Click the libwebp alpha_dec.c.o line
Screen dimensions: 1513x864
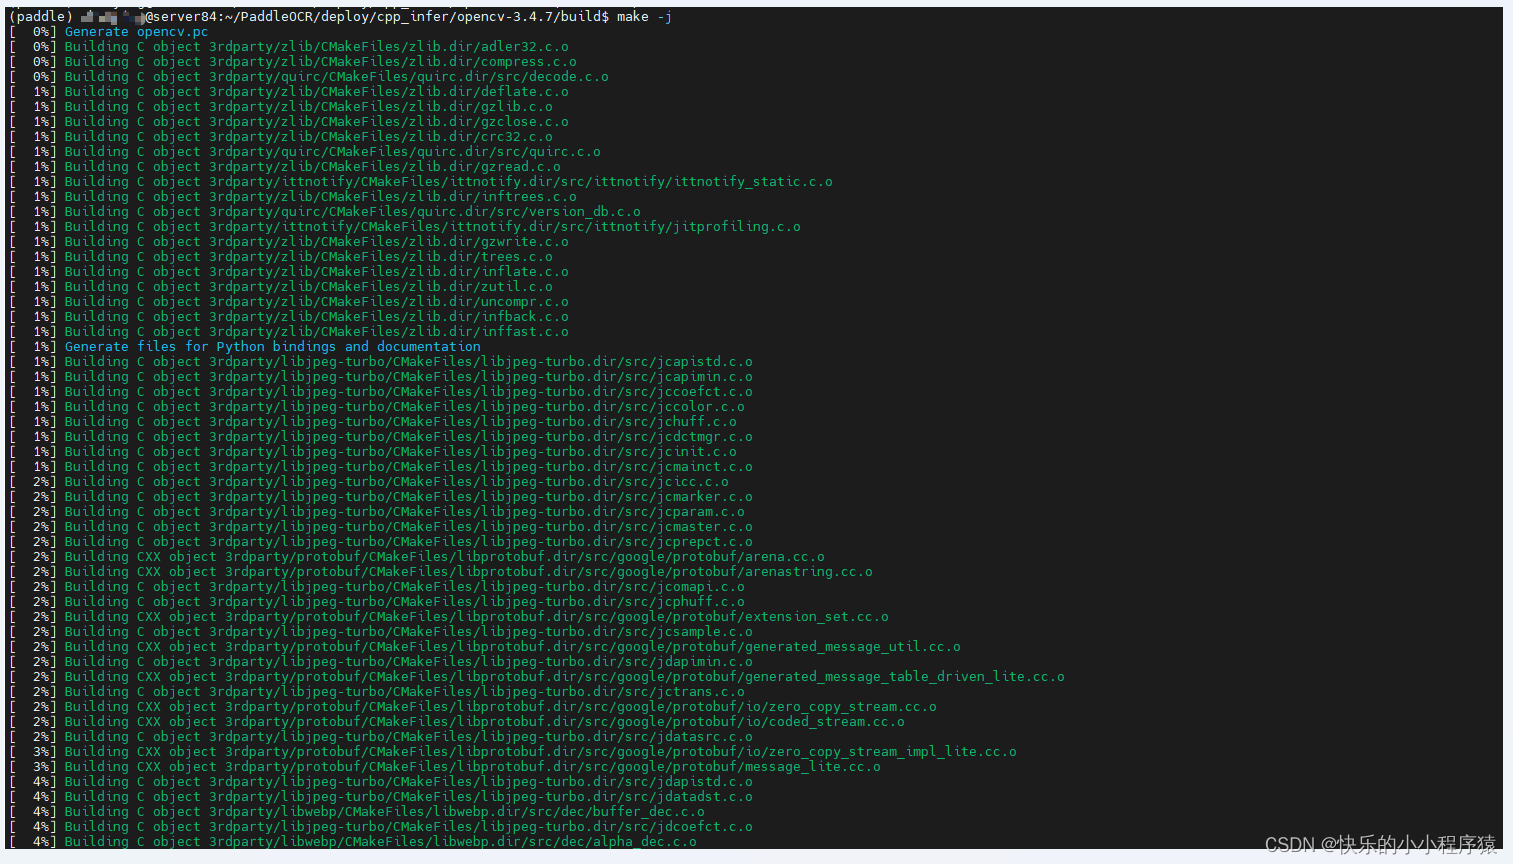tap(353, 841)
